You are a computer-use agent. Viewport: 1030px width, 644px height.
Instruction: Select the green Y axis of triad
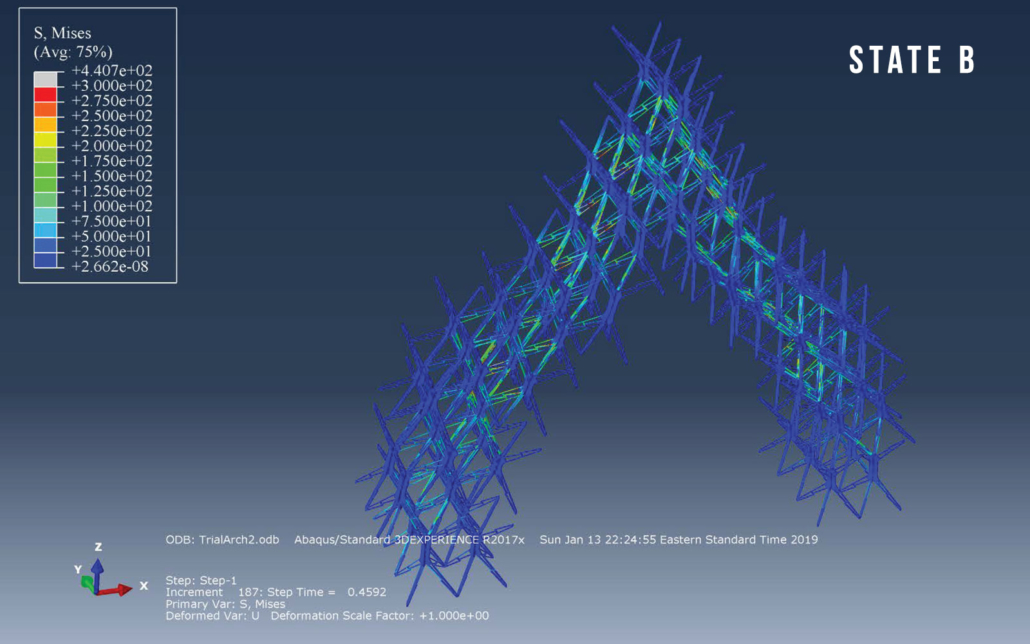pyautogui.click(x=87, y=579)
